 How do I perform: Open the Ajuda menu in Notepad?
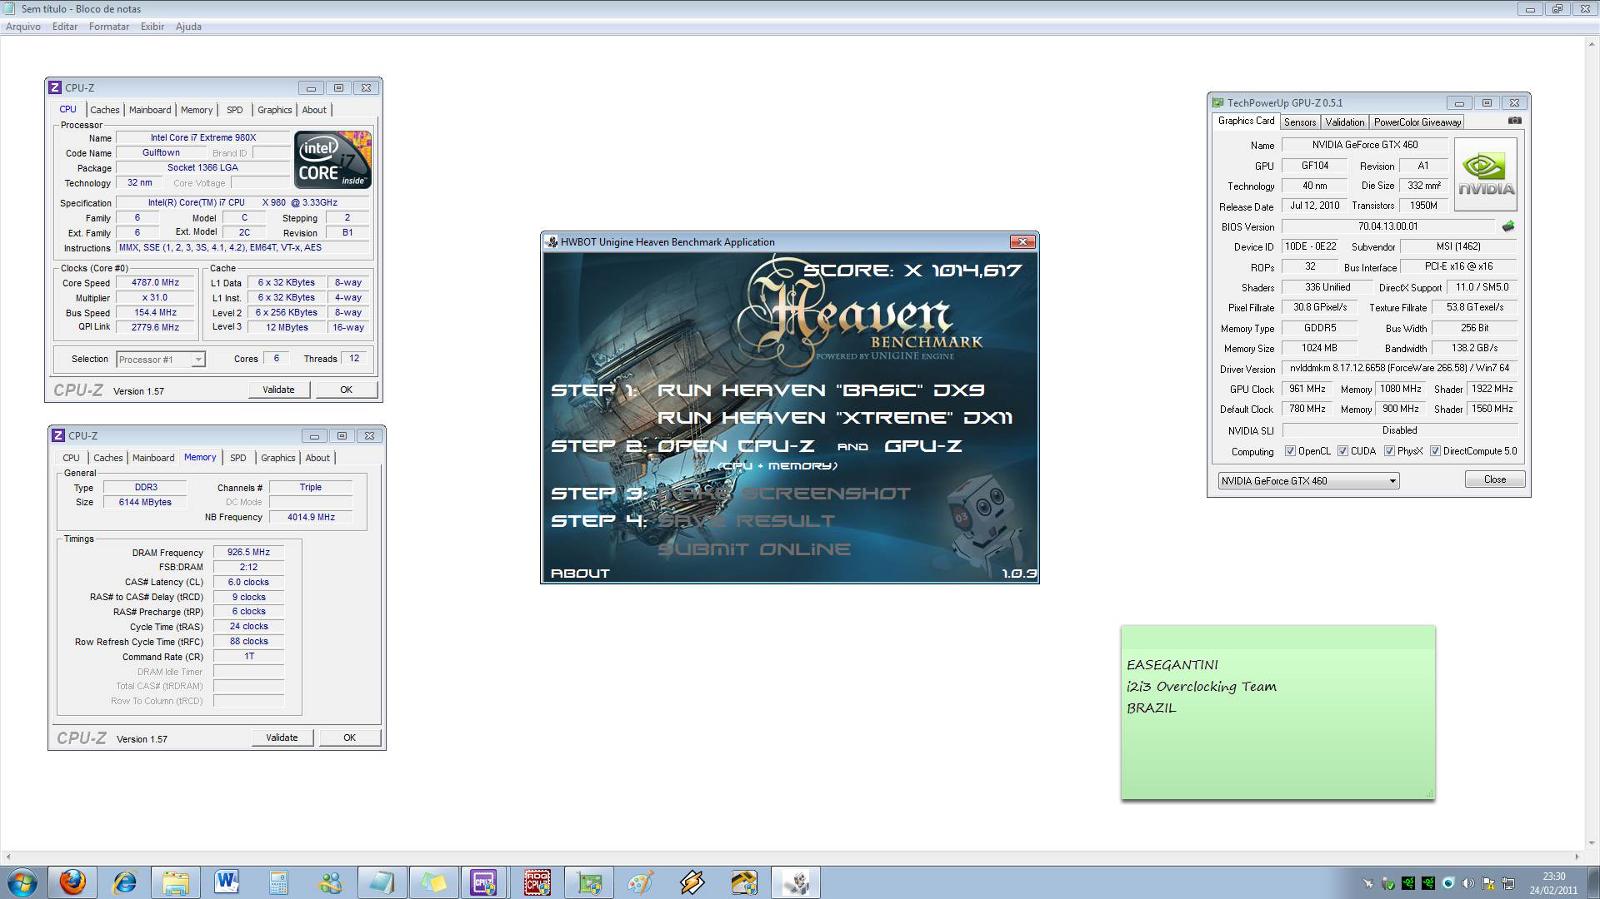[188, 27]
